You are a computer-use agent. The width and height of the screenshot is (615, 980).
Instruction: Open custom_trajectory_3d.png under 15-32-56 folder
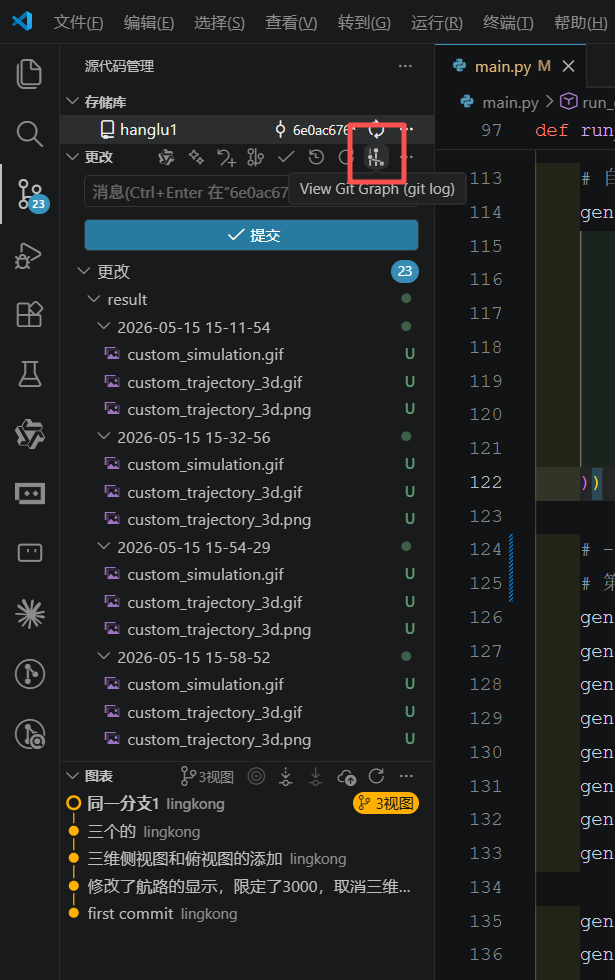pyautogui.click(x=219, y=519)
